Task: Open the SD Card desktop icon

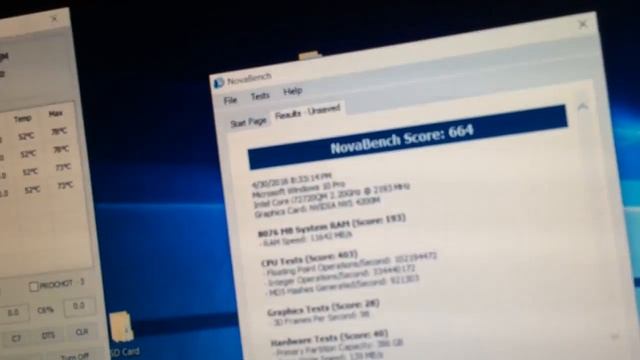Action: [124, 333]
